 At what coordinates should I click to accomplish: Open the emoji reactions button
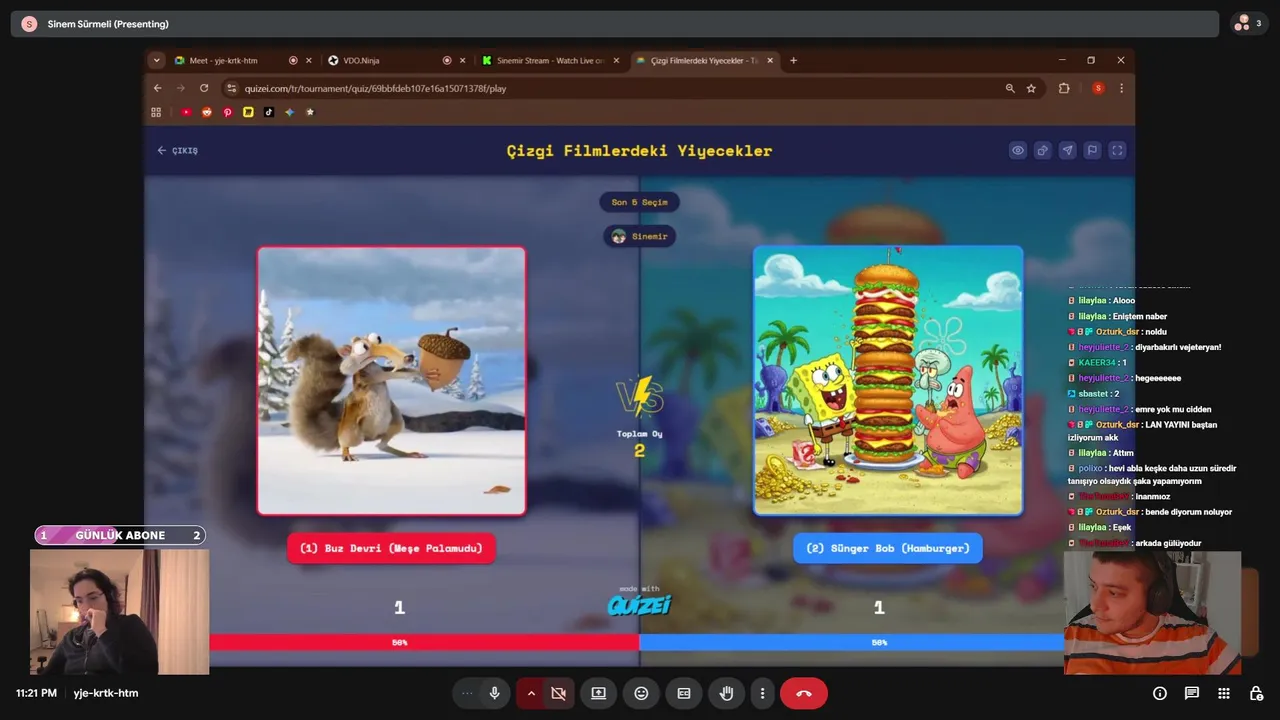[x=641, y=693]
